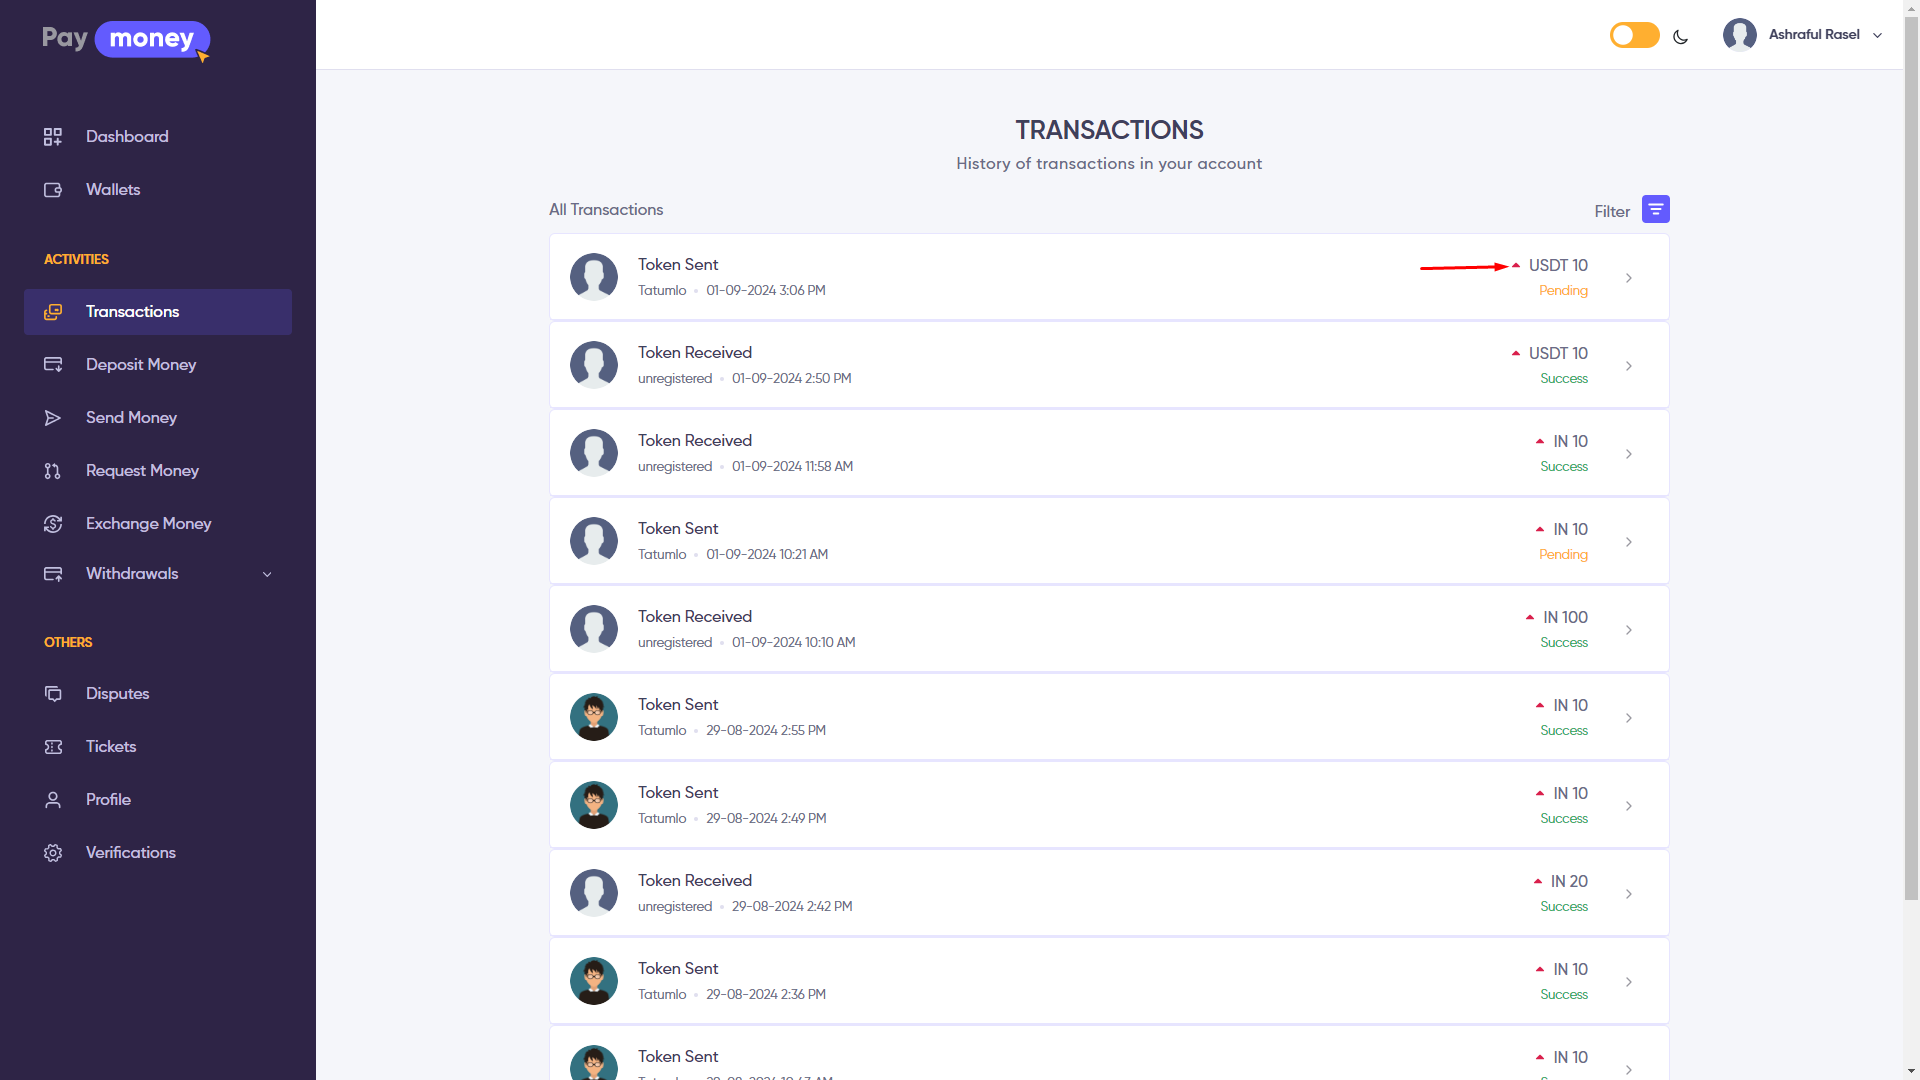Open the Profile link in sidebar
This screenshot has width=1920, height=1080.
pyautogui.click(x=108, y=800)
